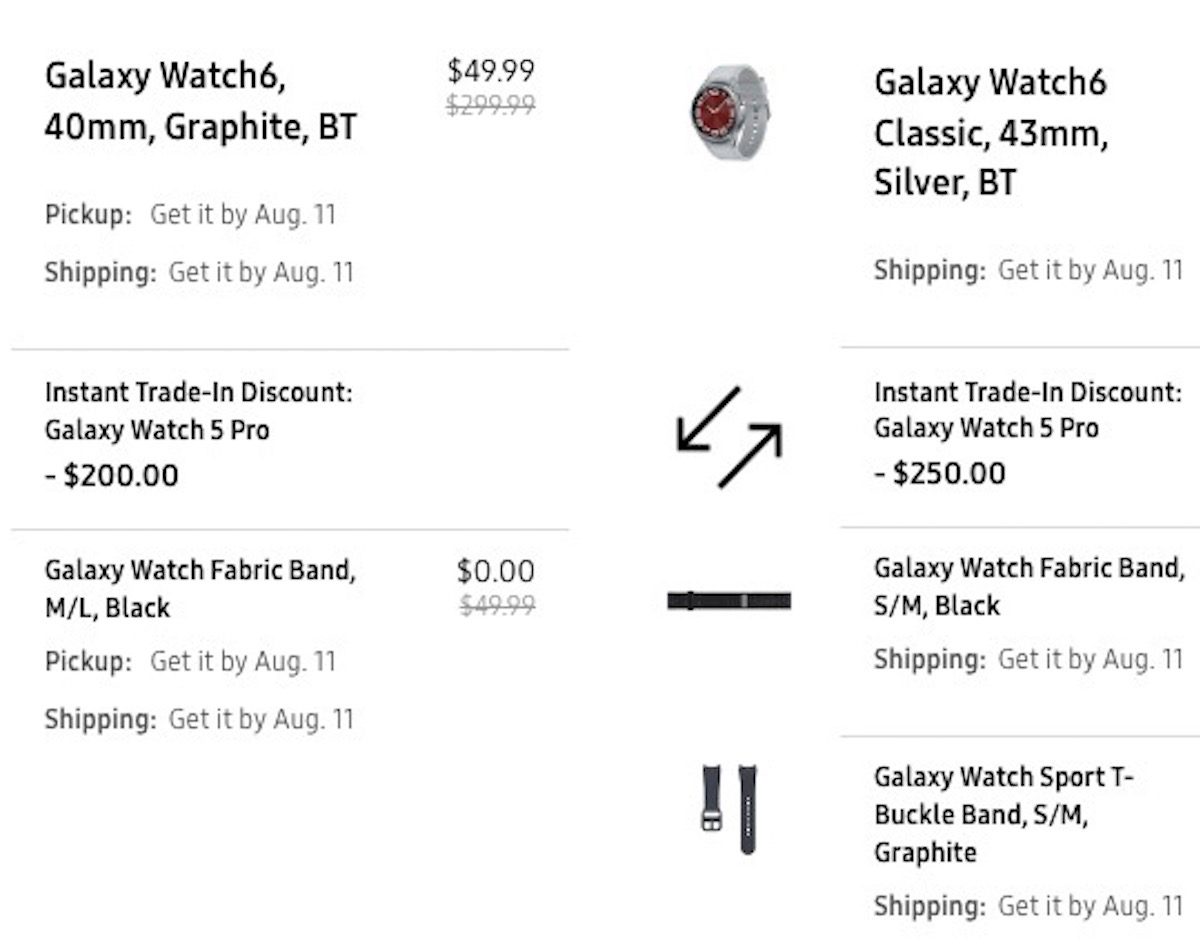1200x946 pixels.
Task: Click the $49.99 Watch6 sale price
Action: 490,71
